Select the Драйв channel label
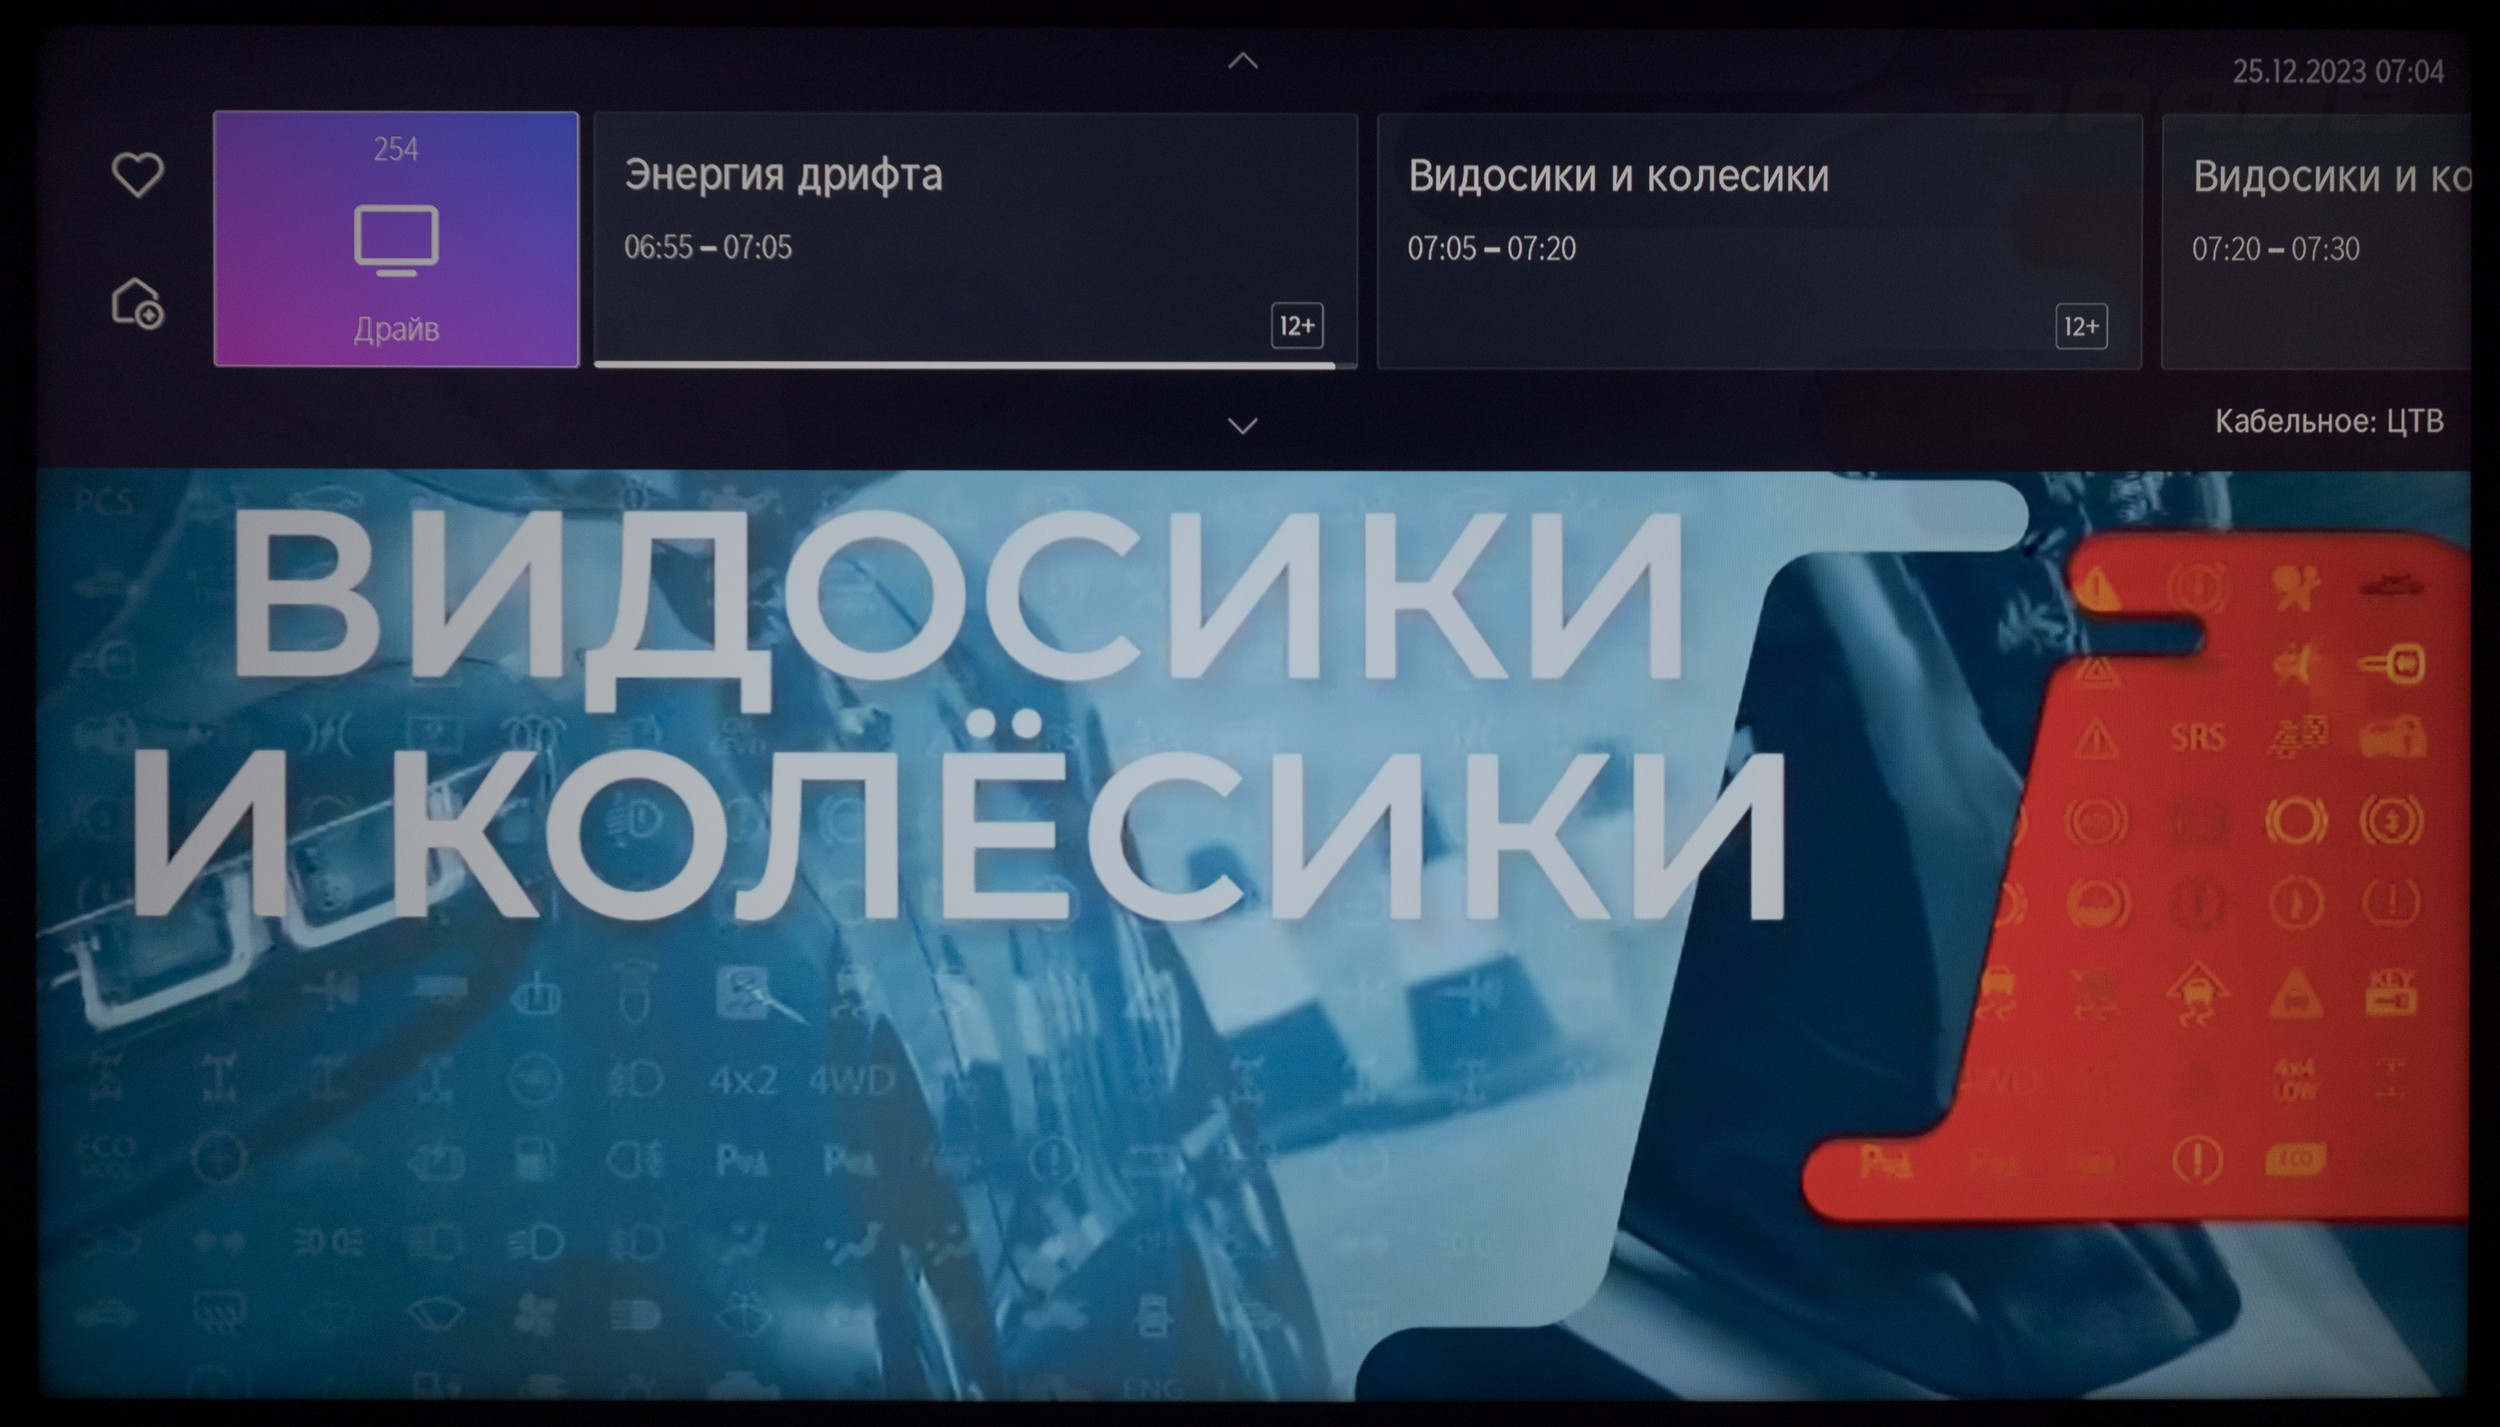 [396, 329]
